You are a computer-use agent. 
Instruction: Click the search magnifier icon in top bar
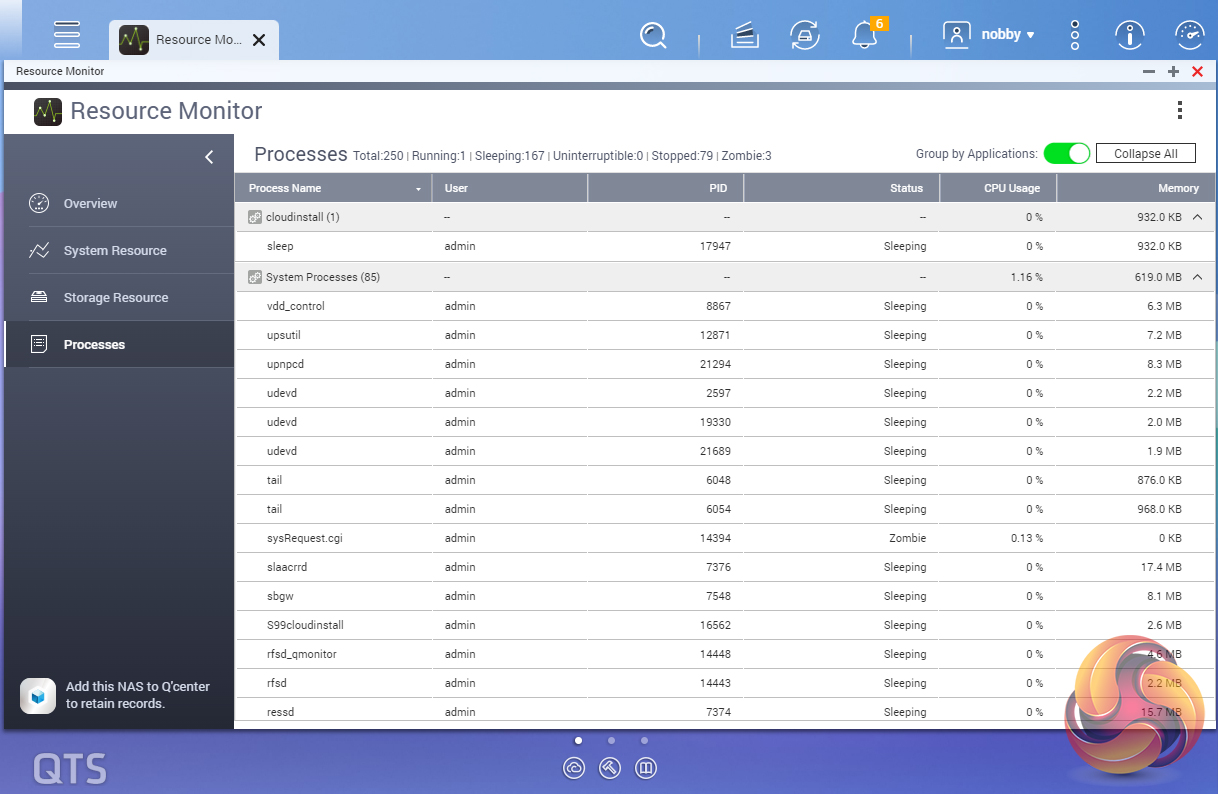pyautogui.click(x=653, y=36)
